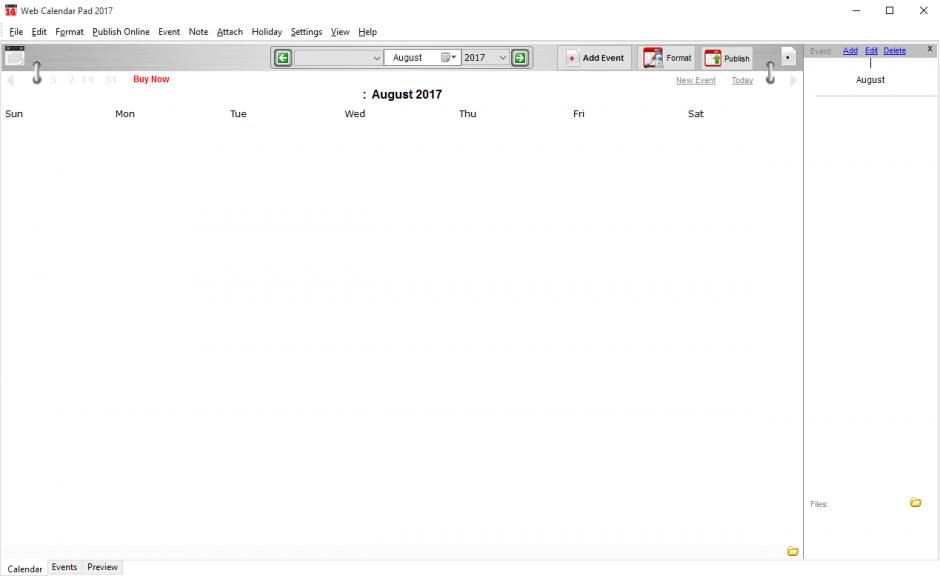This screenshot has width=940, height=576.
Task: Click the faded right navigation arrow
Action: [x=793, y=80]
